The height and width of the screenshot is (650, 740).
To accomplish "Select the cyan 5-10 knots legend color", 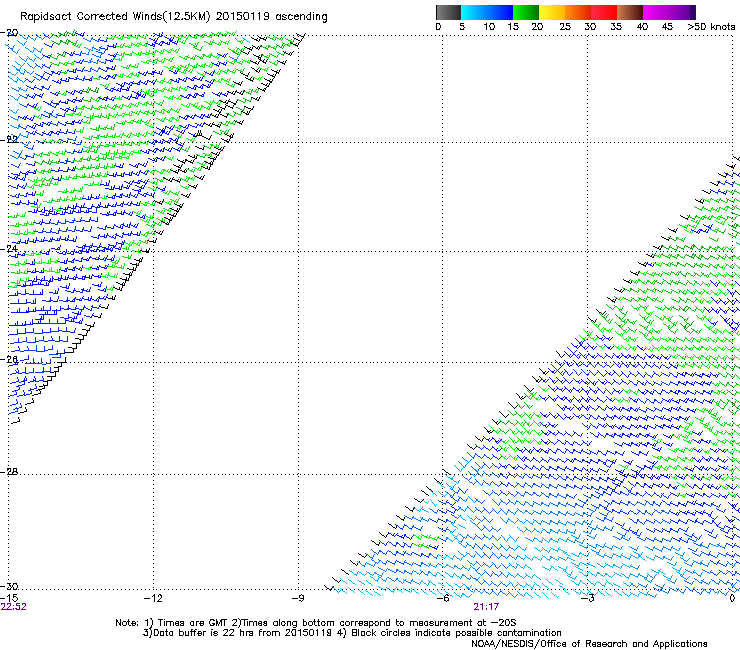I will [473, 12].
